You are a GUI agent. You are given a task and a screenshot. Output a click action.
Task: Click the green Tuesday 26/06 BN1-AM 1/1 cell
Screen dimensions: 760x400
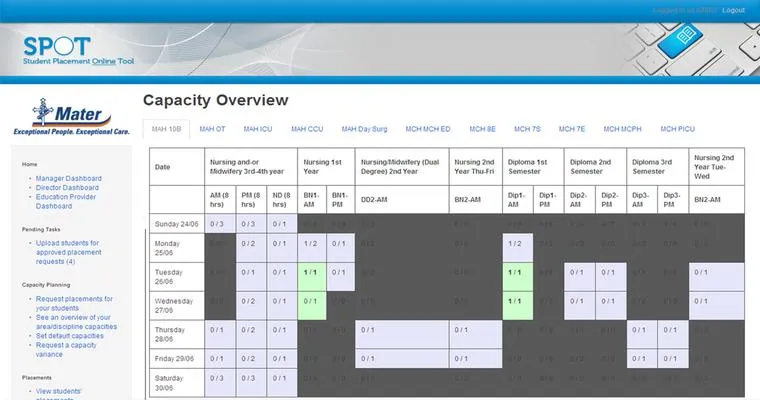(x=312, y=277)
